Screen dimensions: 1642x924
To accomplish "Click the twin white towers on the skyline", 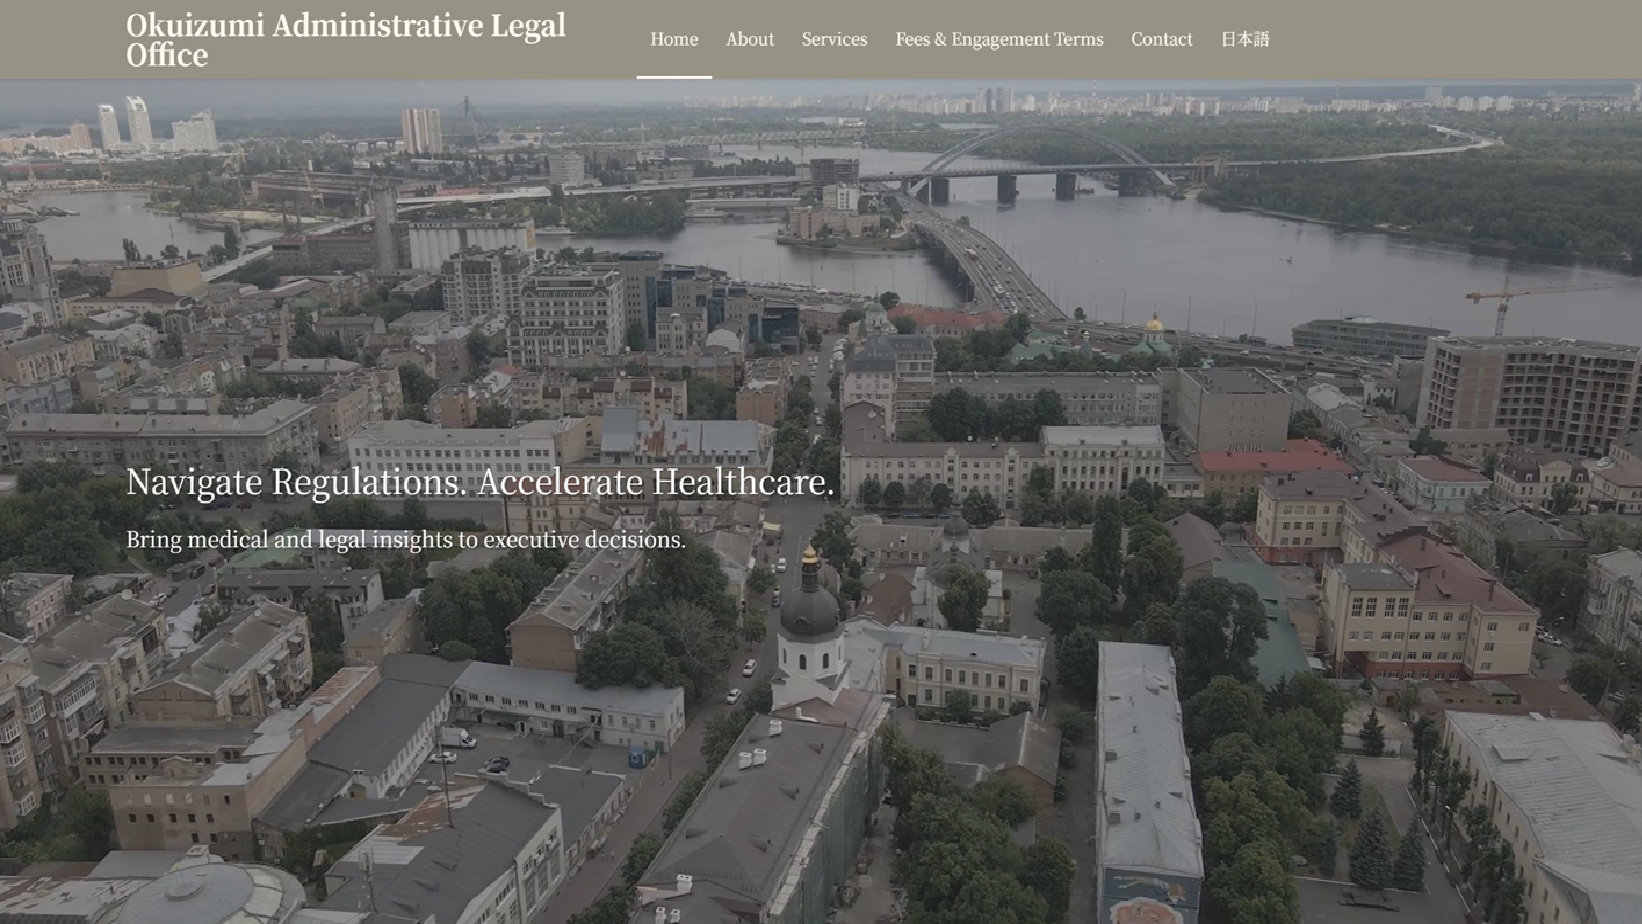I will click(x=124, y=122).
